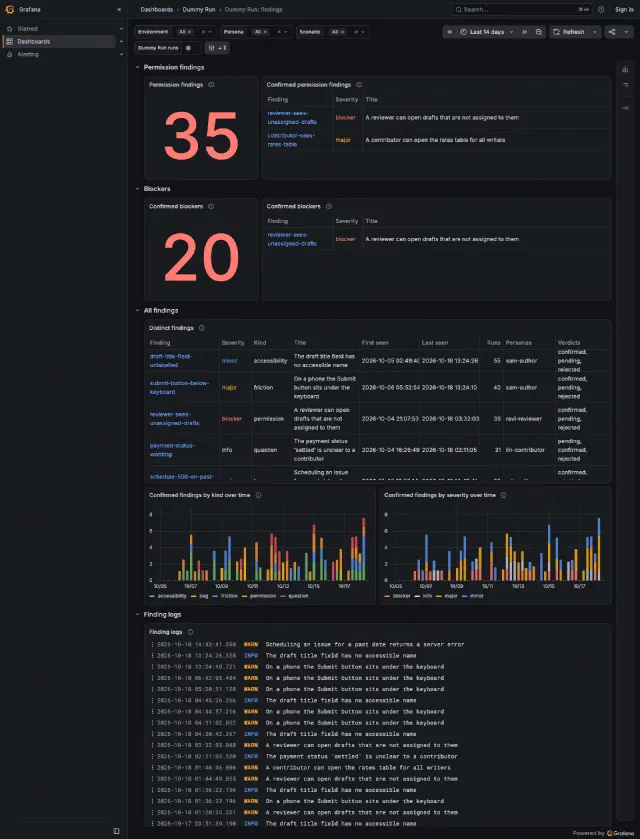Click the side toolbar collapse arrow icon
The height and width of the screenshot is (839, 640).
pos(624,108)
